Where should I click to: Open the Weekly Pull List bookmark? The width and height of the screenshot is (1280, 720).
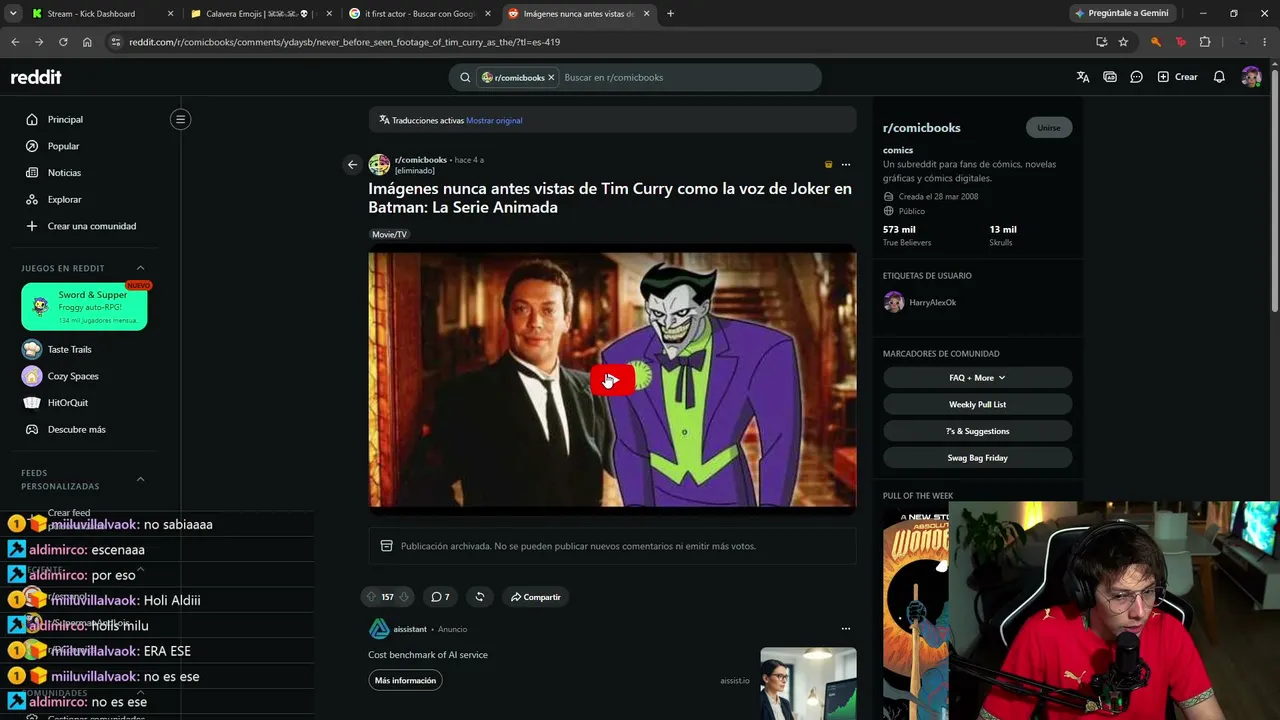tap(977, 404)
